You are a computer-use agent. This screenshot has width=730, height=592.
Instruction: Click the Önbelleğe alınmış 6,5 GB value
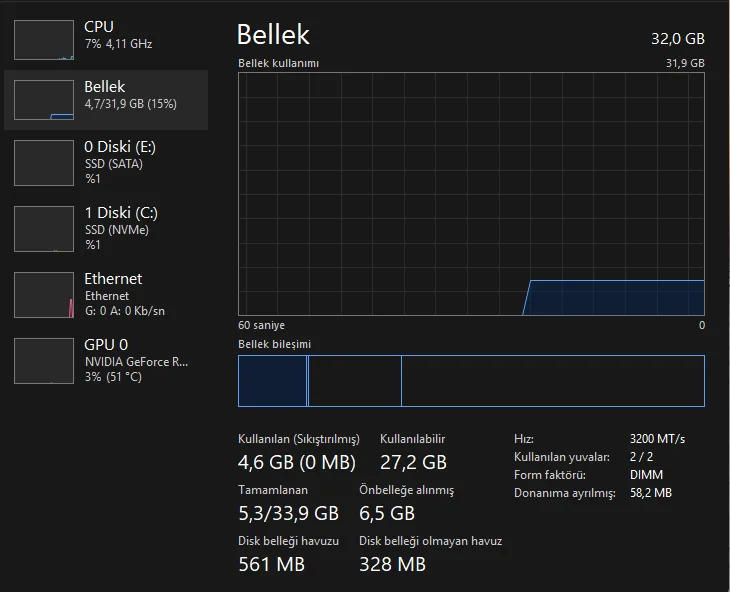click(x=387, y=513)
